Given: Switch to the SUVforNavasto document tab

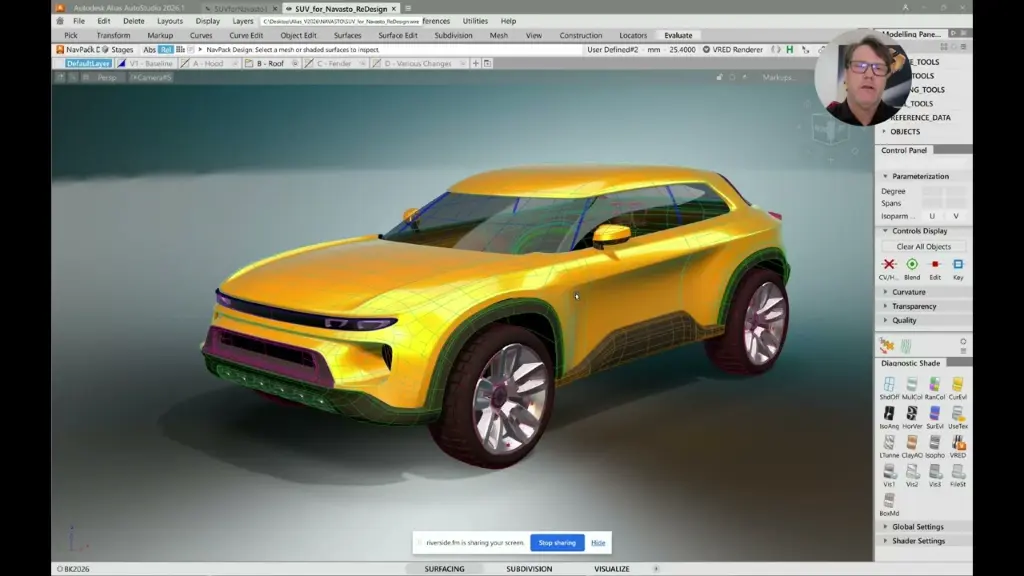Looking at the screenshot, I should pos(240,8).
